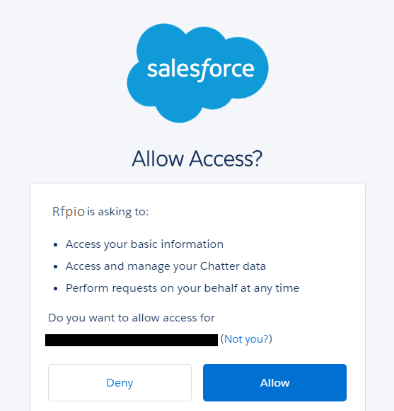Click the Allow button
Screen dimensions: 394x411
click(275, 383)
